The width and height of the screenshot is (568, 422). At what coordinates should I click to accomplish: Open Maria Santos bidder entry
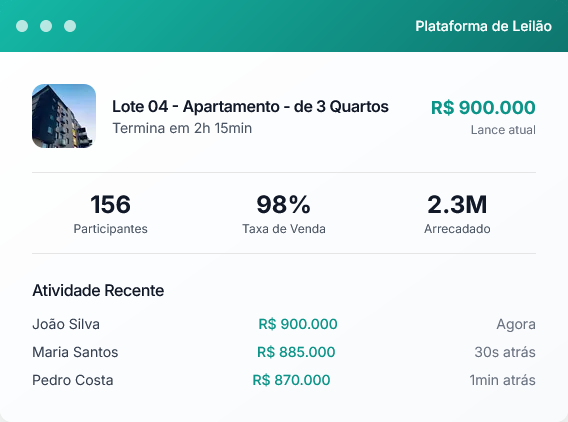(x=75, y=352)
